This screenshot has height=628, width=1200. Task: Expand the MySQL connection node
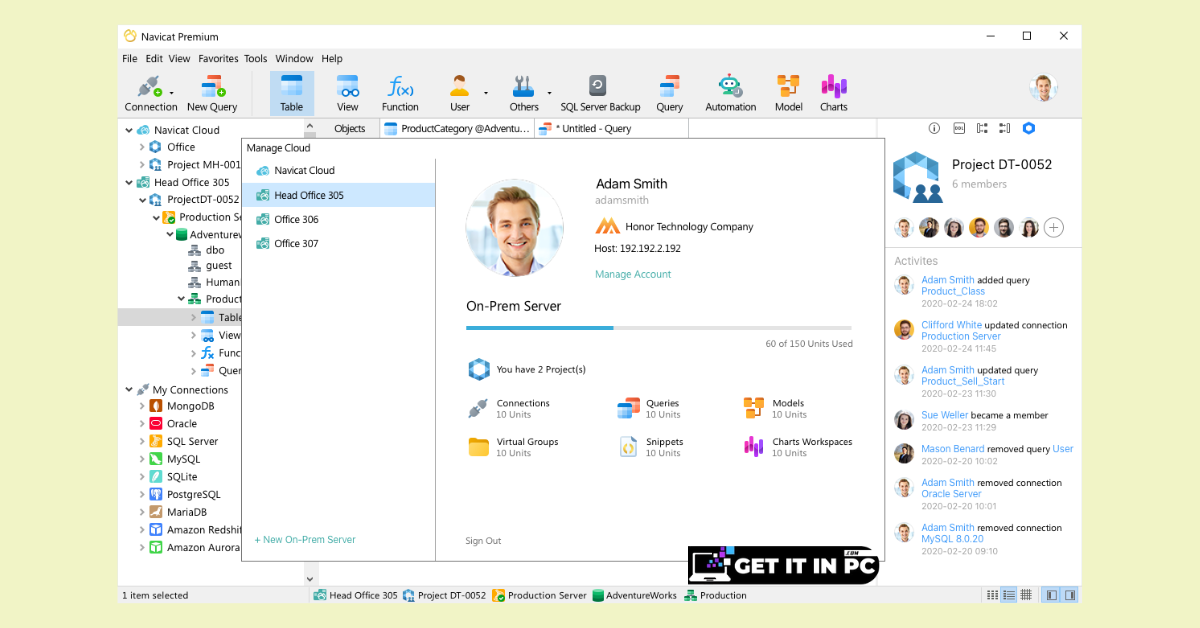pyautogui.click(x=142, y=459)
